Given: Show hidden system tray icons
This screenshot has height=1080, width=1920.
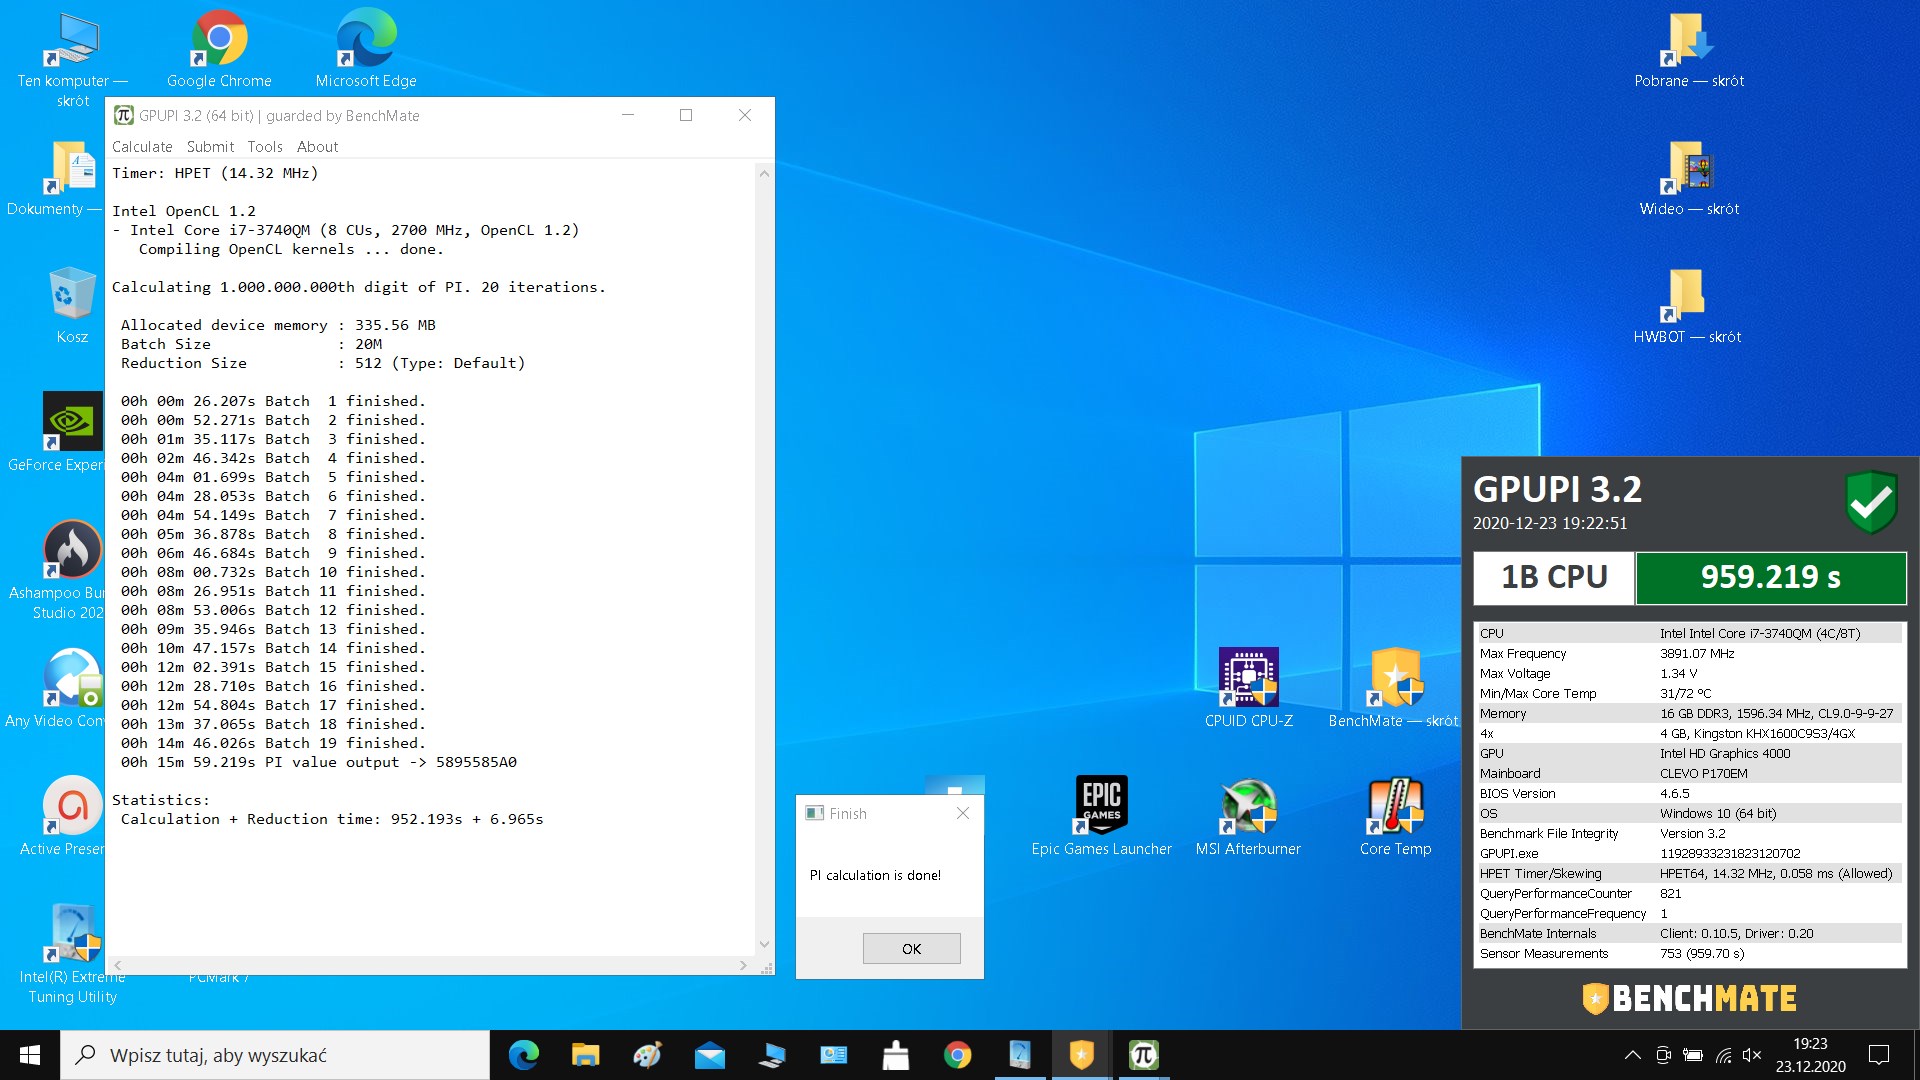Looking at the screenshot, I should pyautogui.click(x=1632, y=1055).
